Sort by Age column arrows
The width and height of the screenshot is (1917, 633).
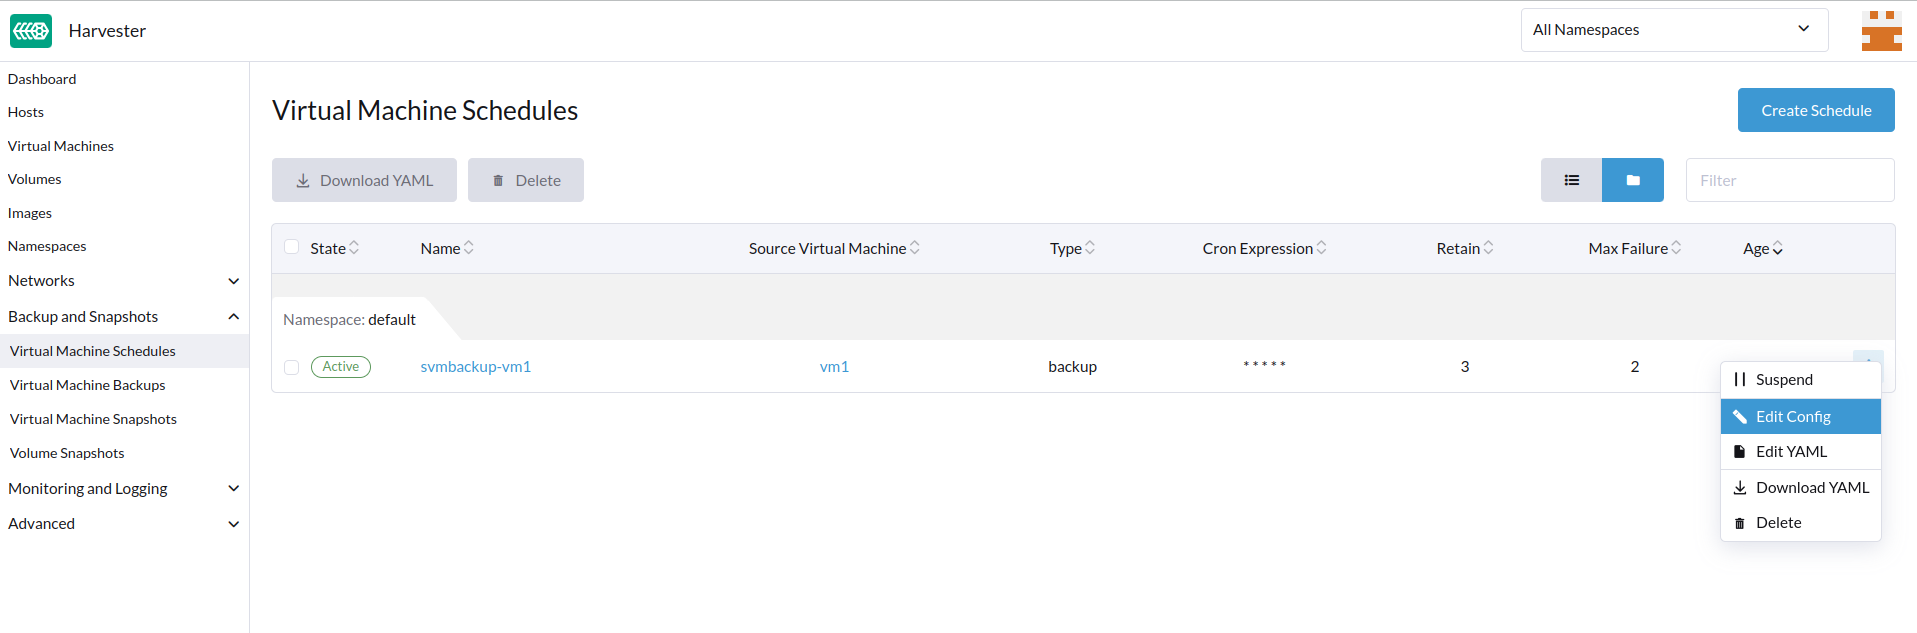click(x=1777, y=249)
